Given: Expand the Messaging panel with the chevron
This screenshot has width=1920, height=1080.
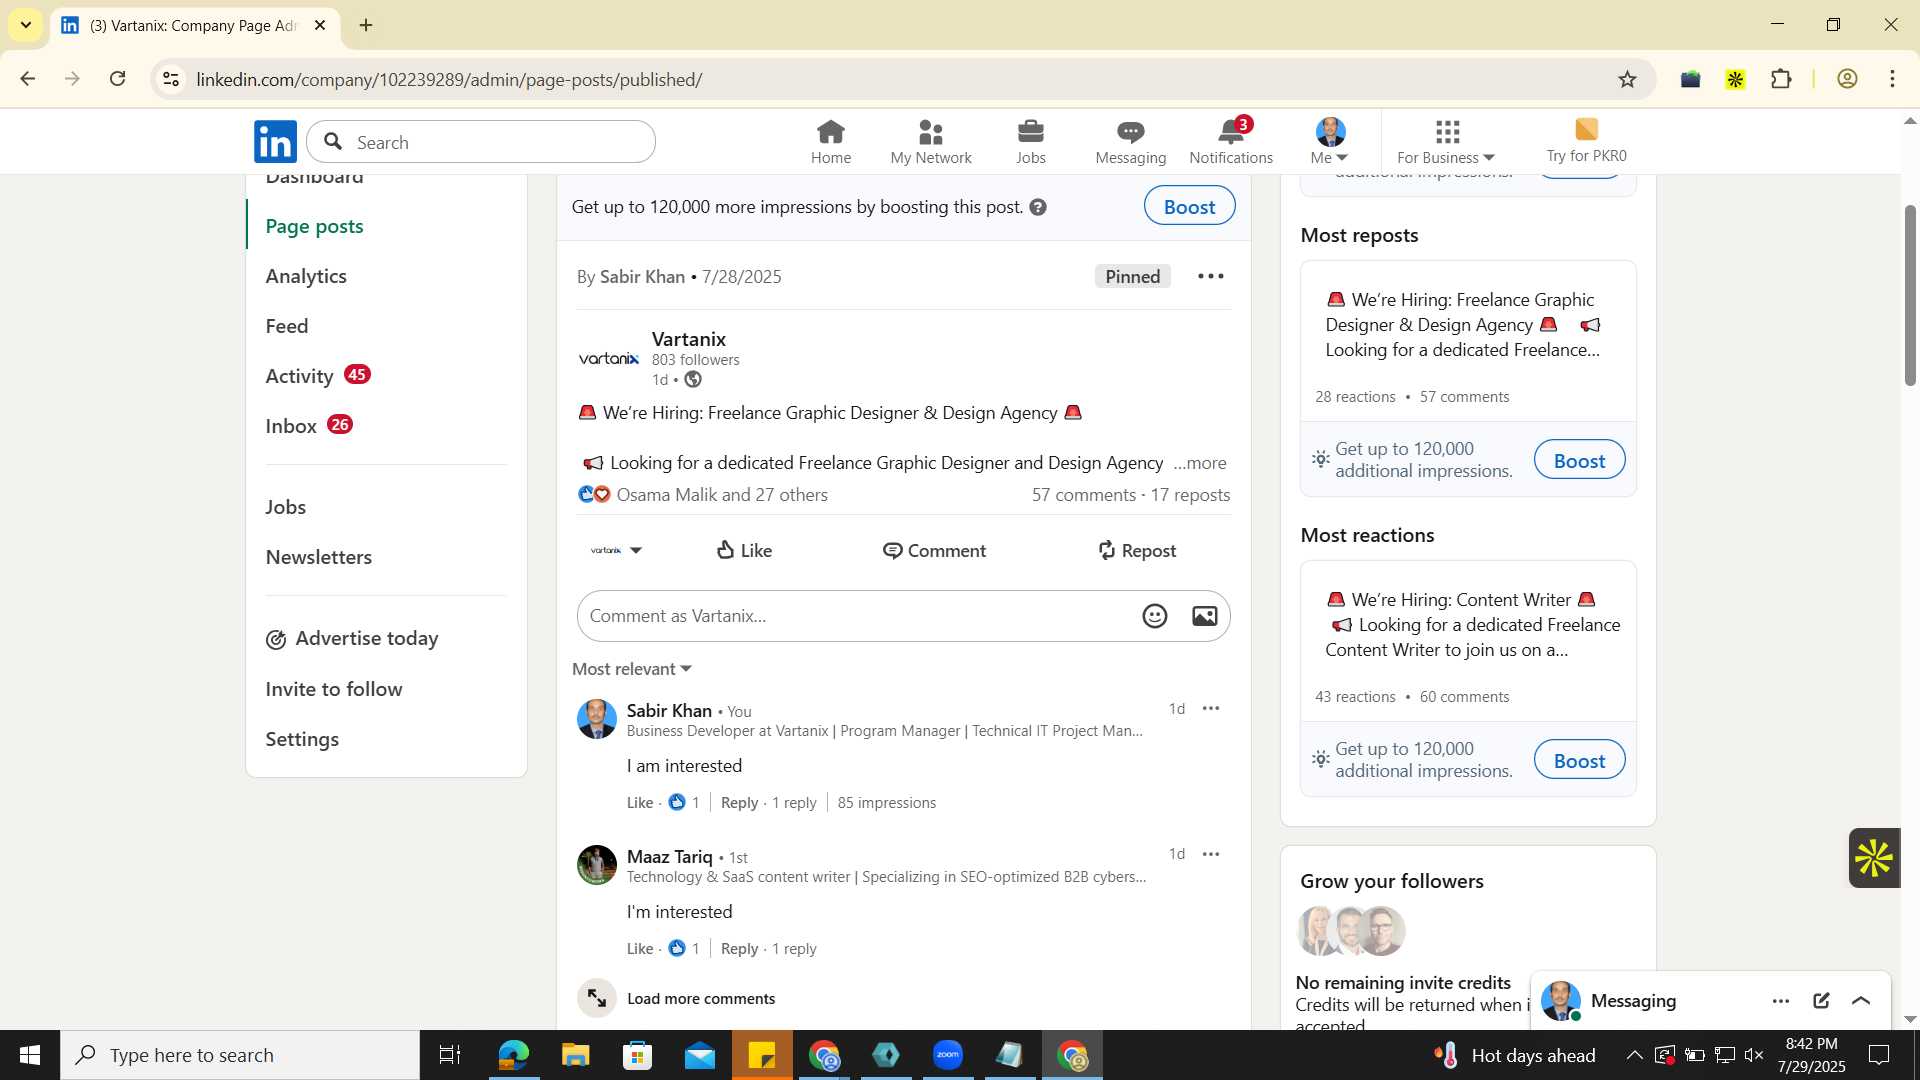Looking at the screenshot, I should click(x=1861, y=1001).
